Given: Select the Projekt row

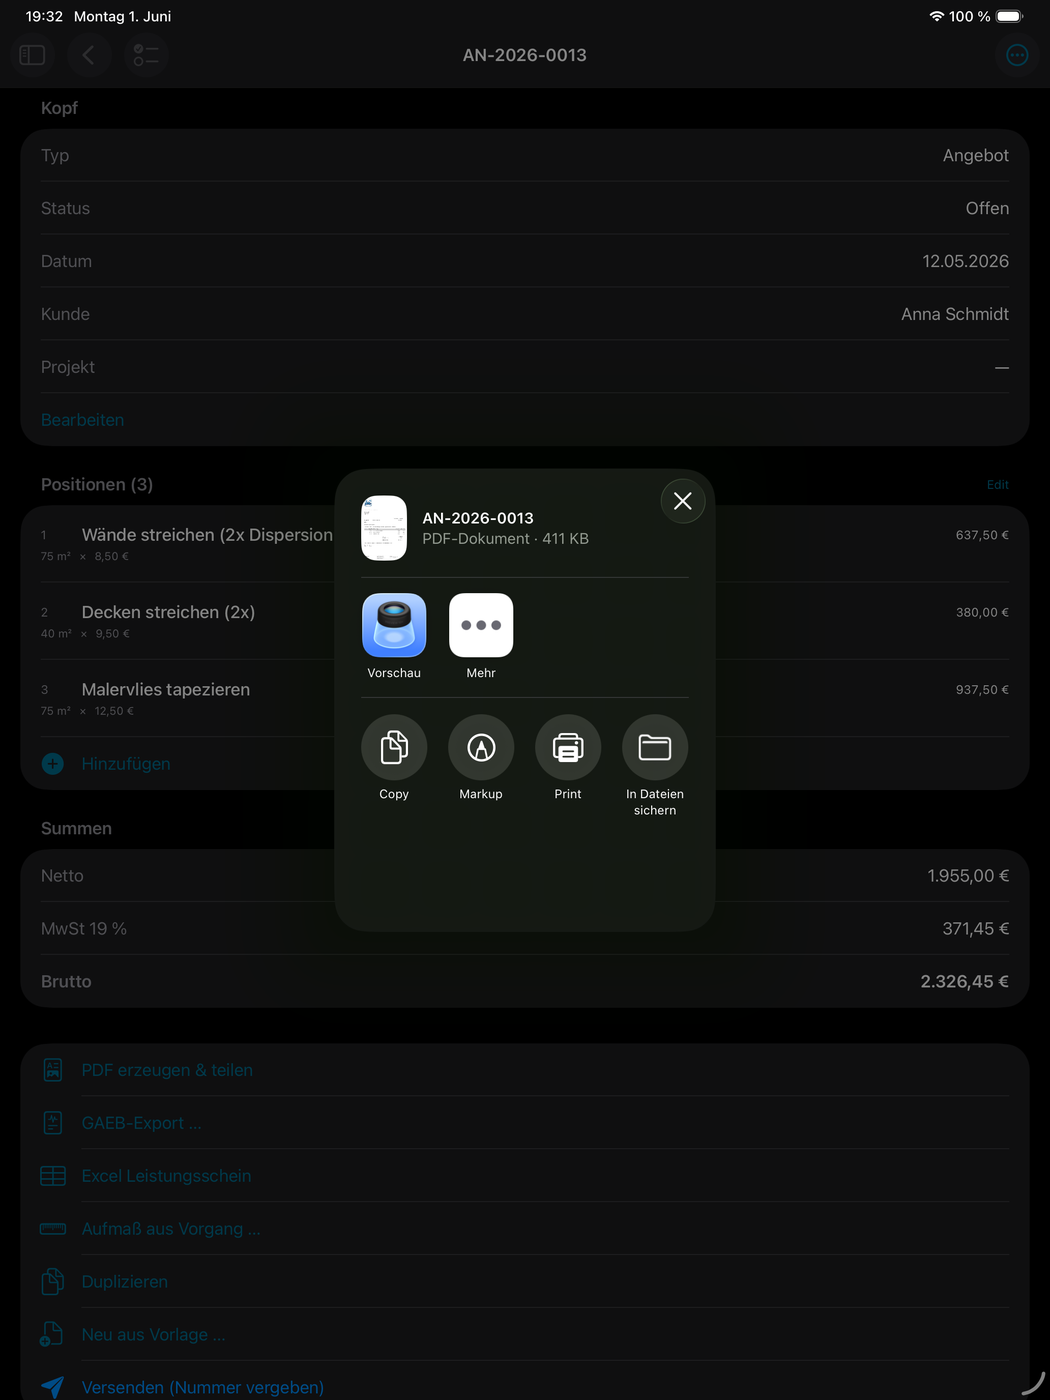Looking at the screenshot, I should [525, 367].
